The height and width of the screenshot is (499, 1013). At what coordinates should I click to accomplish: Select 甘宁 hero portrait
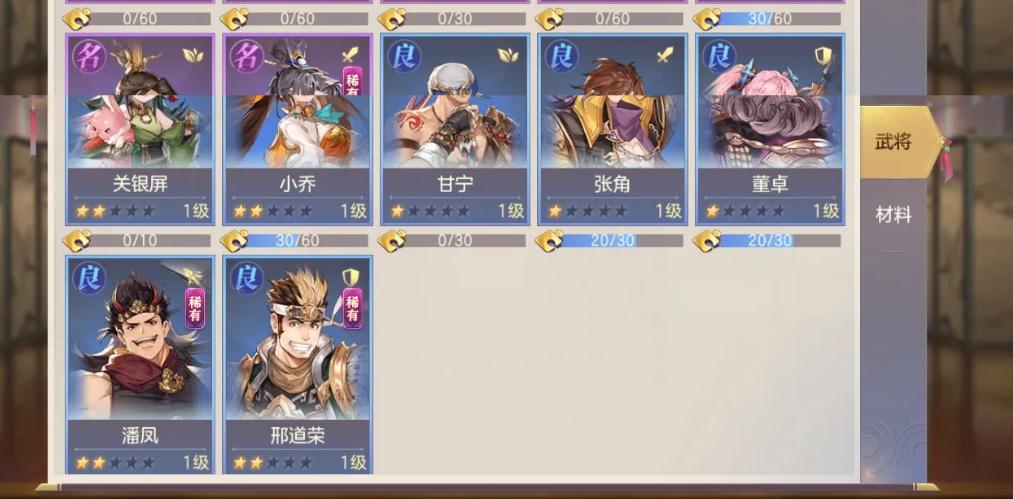[x=455, y=102]
